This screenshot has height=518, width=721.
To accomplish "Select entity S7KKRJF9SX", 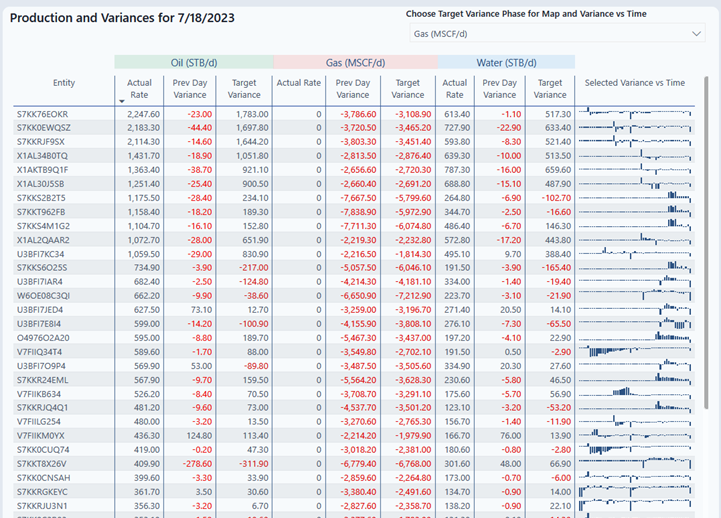I will [41, 142].
